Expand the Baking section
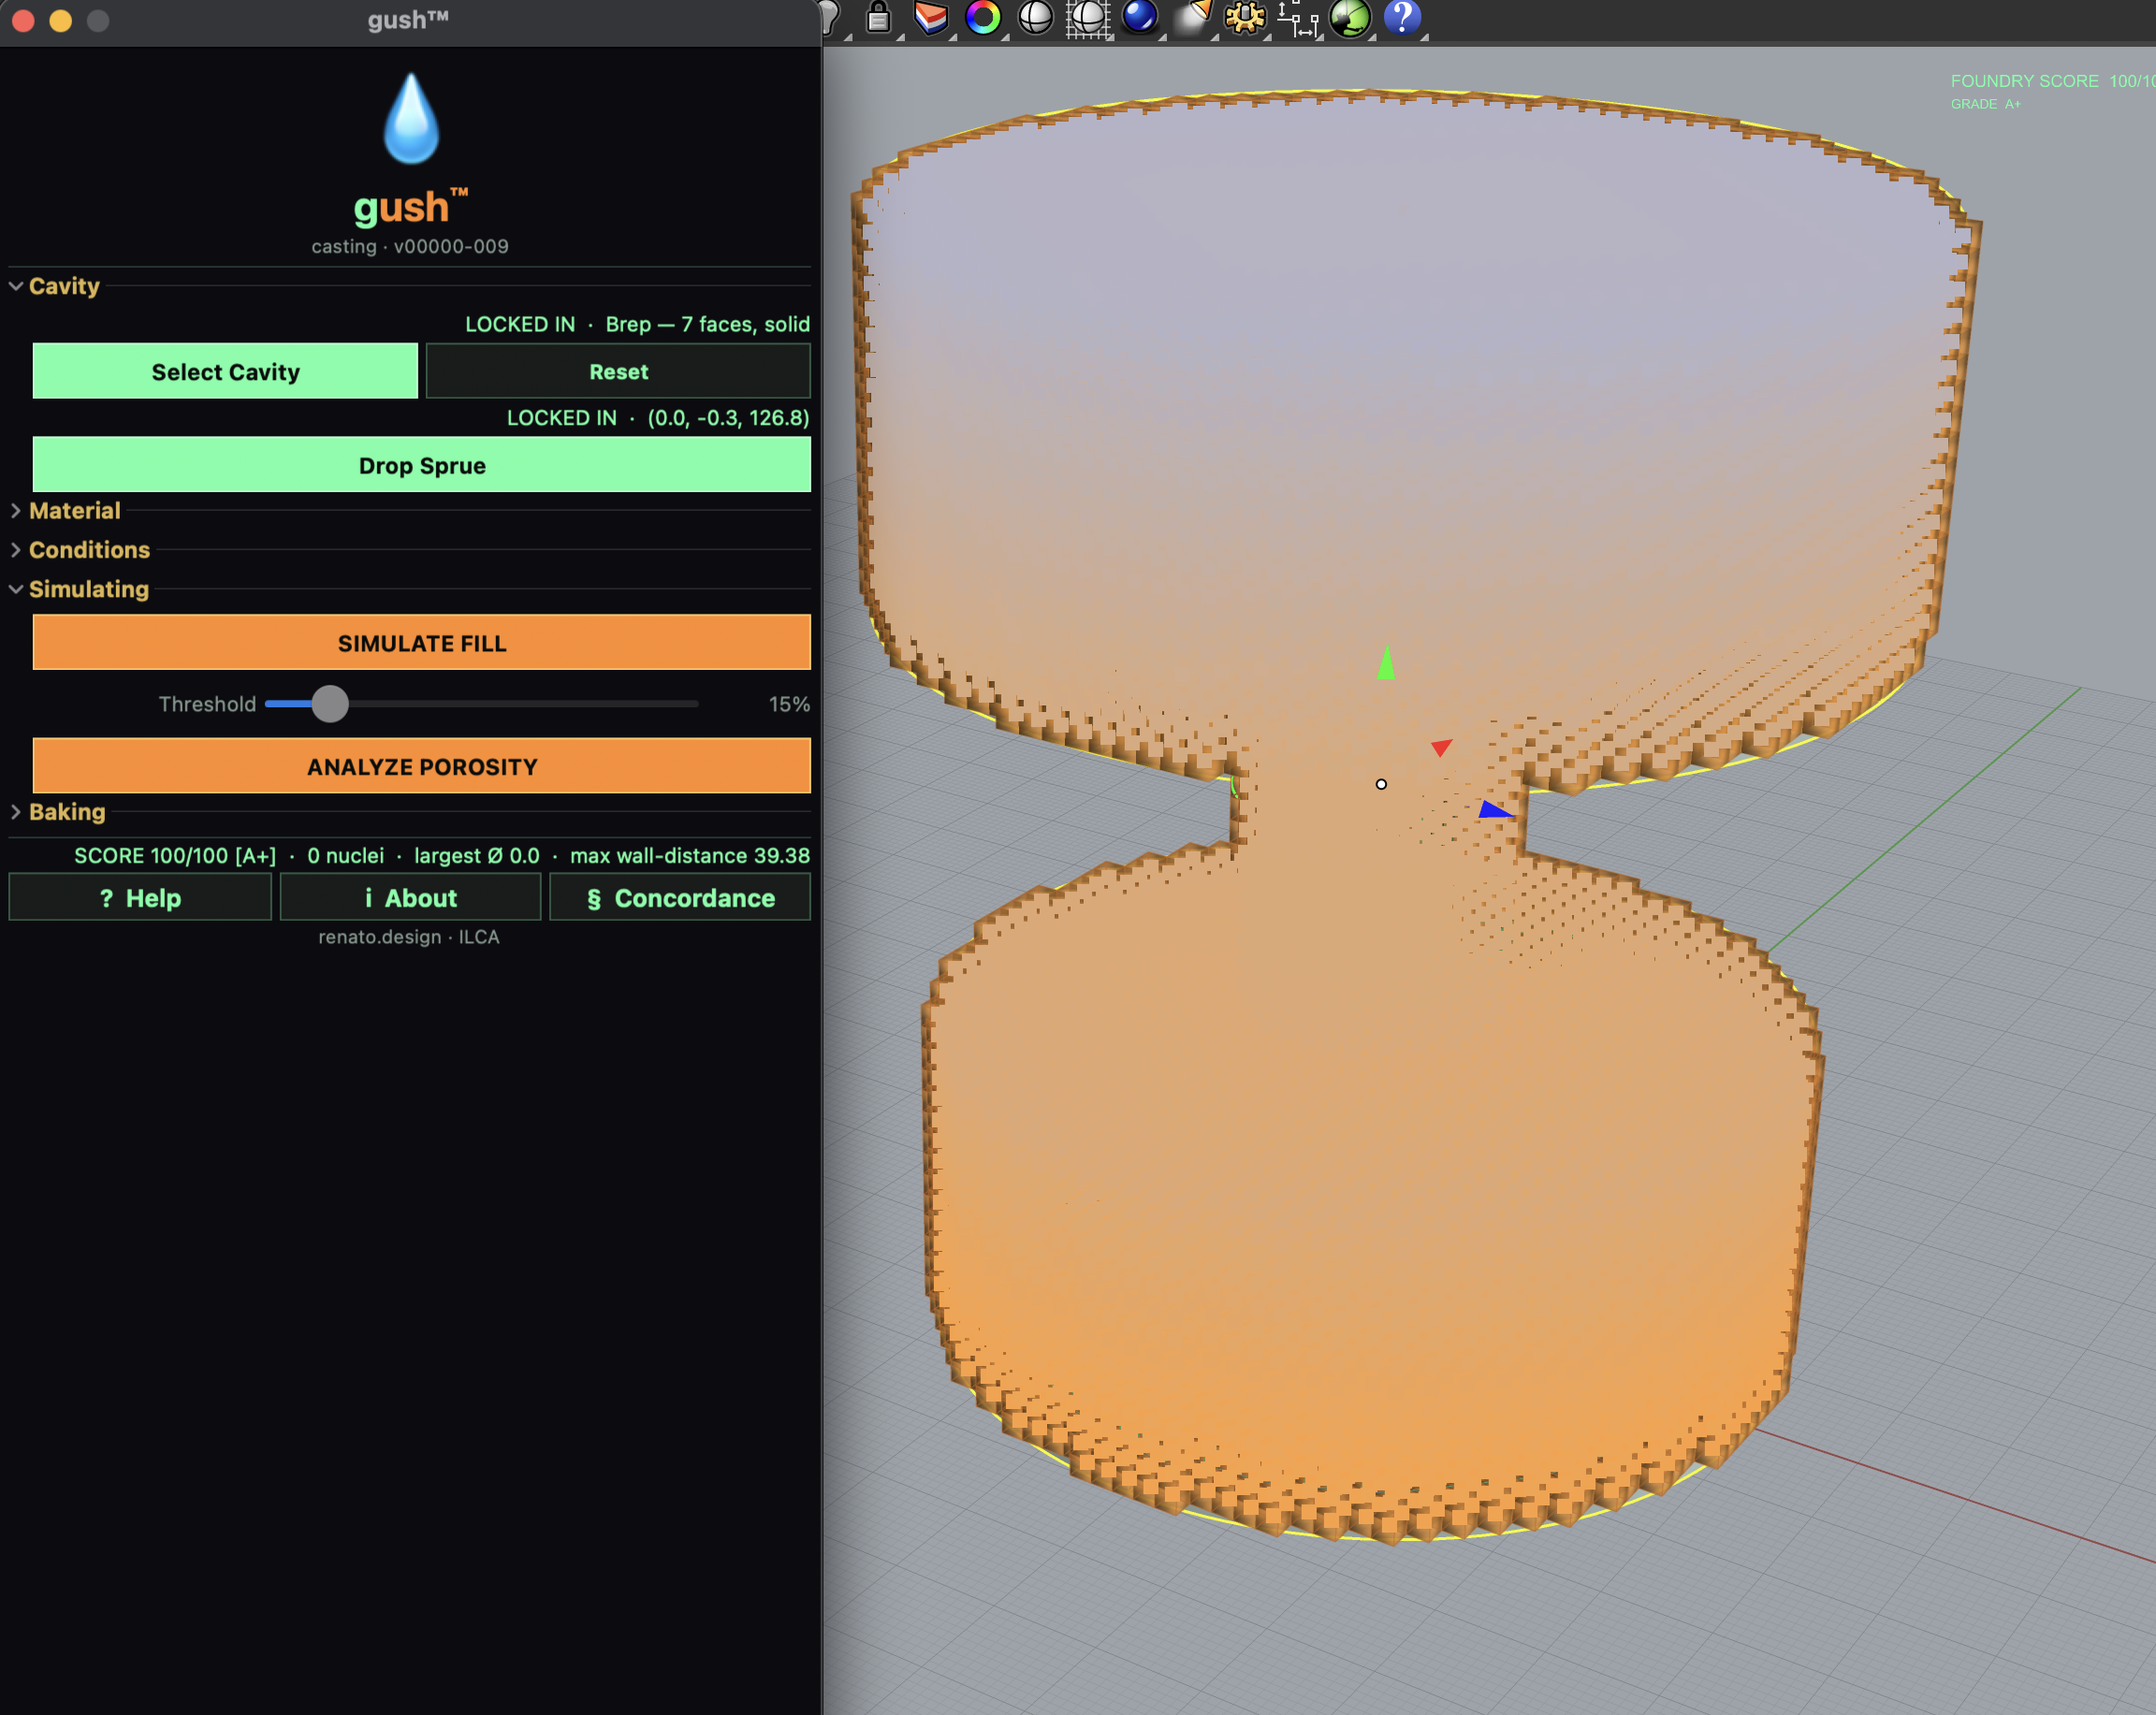2156x1715 pixels. point(66,812)
